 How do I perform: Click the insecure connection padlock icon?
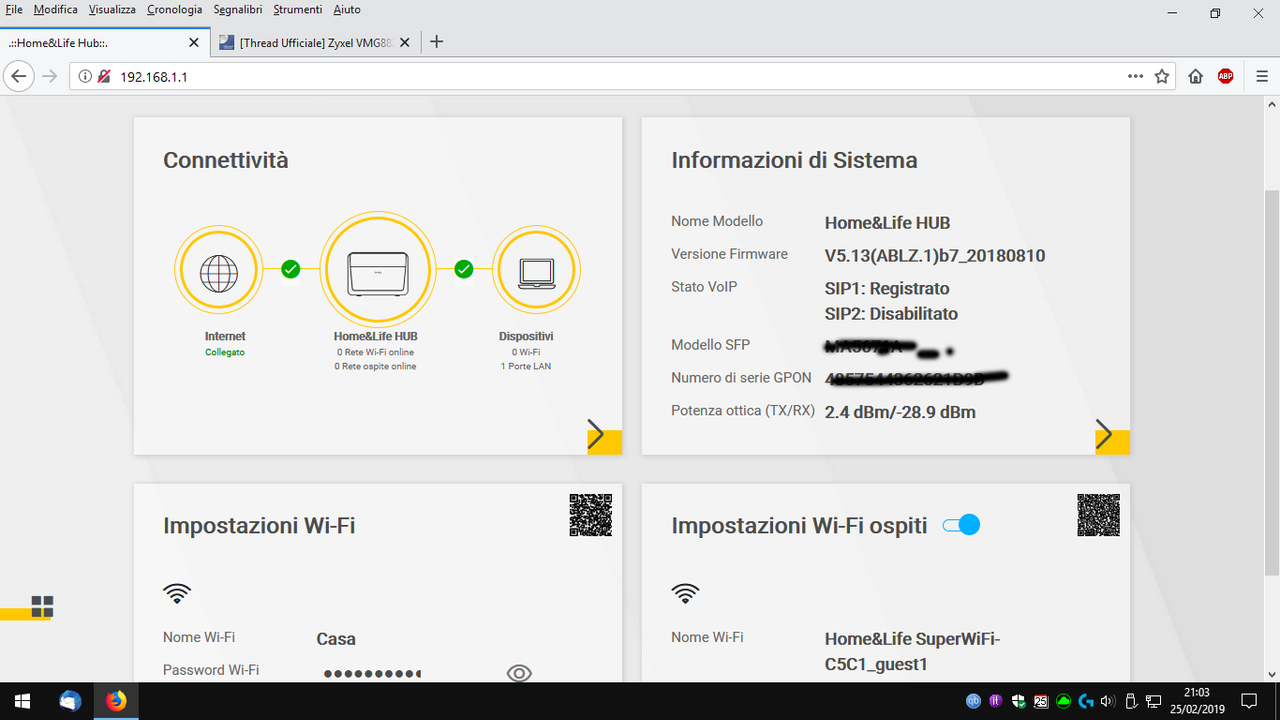pos(103,76)
